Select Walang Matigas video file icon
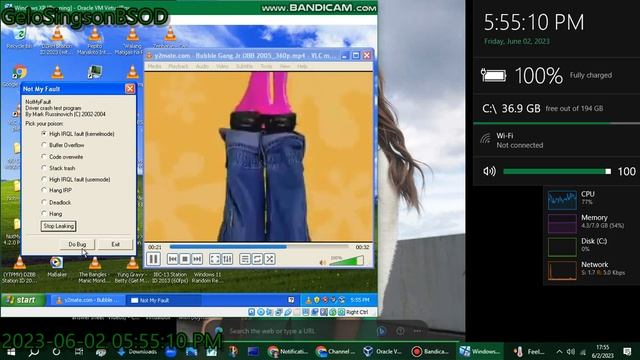640x360 pixels. click(132, 41)
